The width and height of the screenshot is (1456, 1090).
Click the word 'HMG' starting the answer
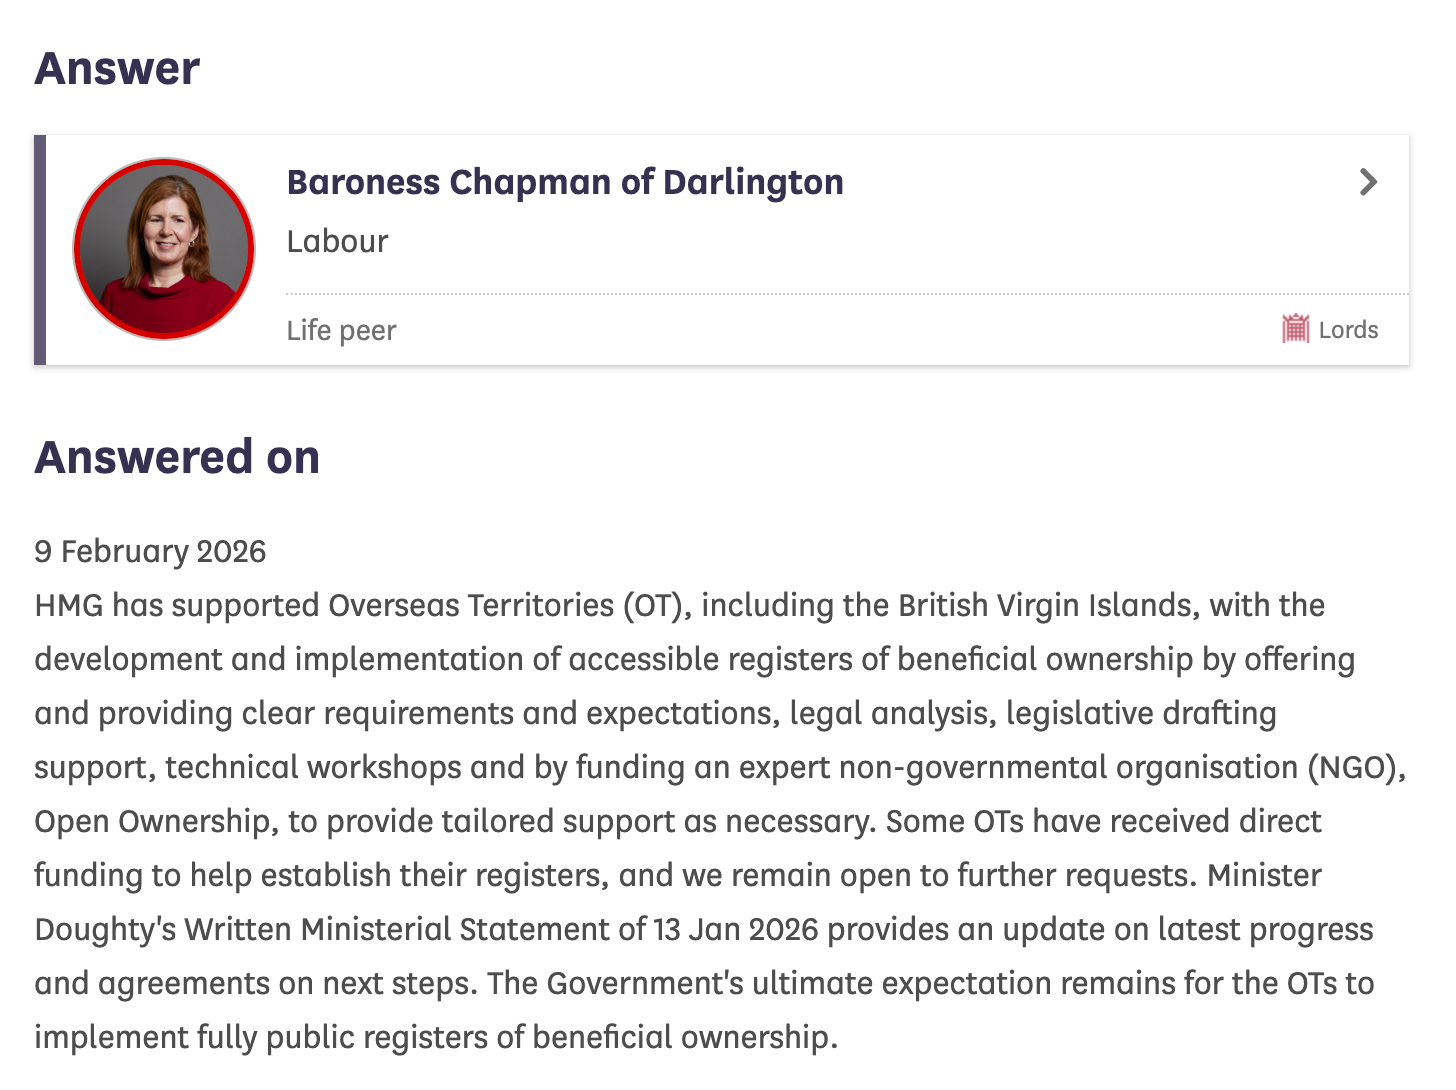68,606
